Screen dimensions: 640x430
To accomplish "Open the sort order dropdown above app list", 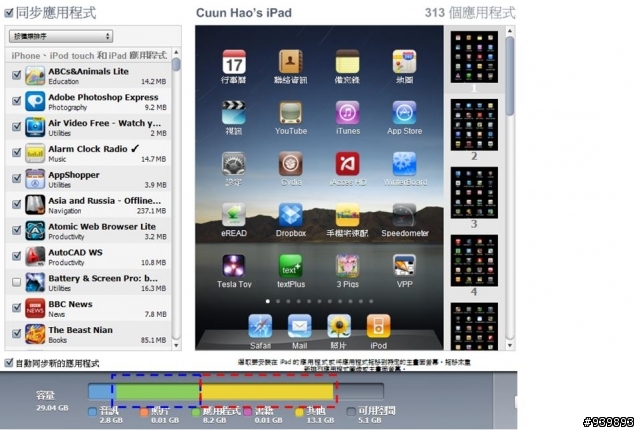I will click(61, 36).
